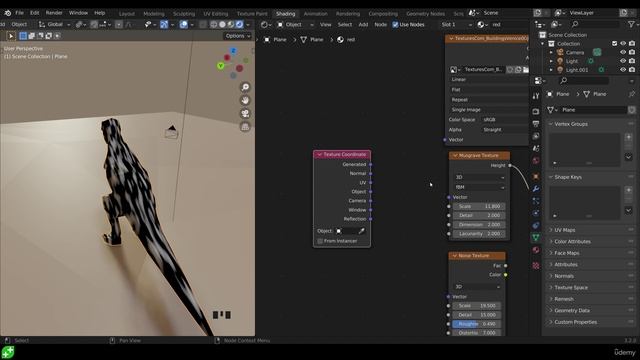This screenshot has width=640, height=360.
Task: Open the node editor Add menu
Action: pyautogui.click(x=363, y=24)
